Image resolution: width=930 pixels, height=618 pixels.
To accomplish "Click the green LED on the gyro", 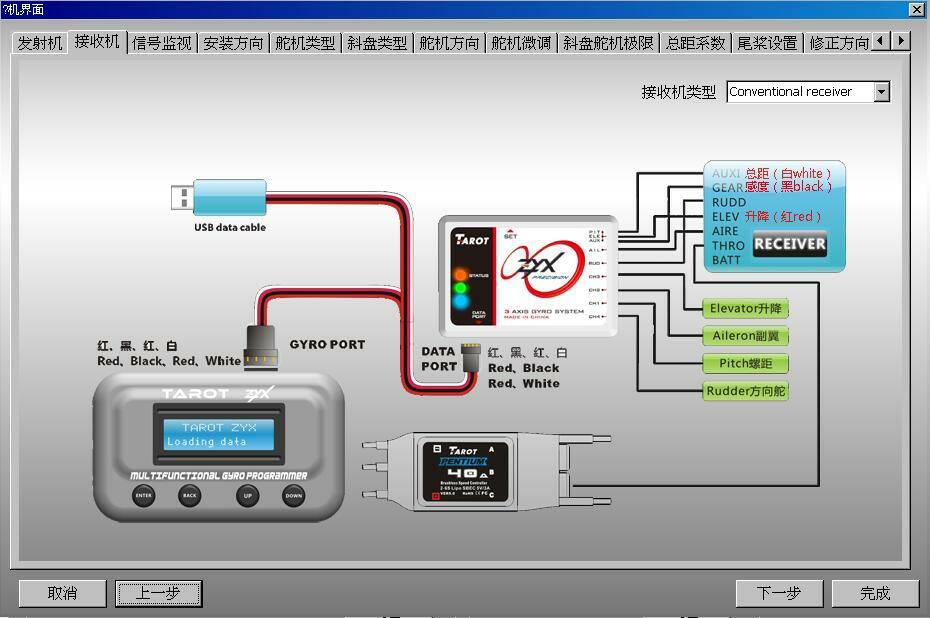I will coord(460,288).
